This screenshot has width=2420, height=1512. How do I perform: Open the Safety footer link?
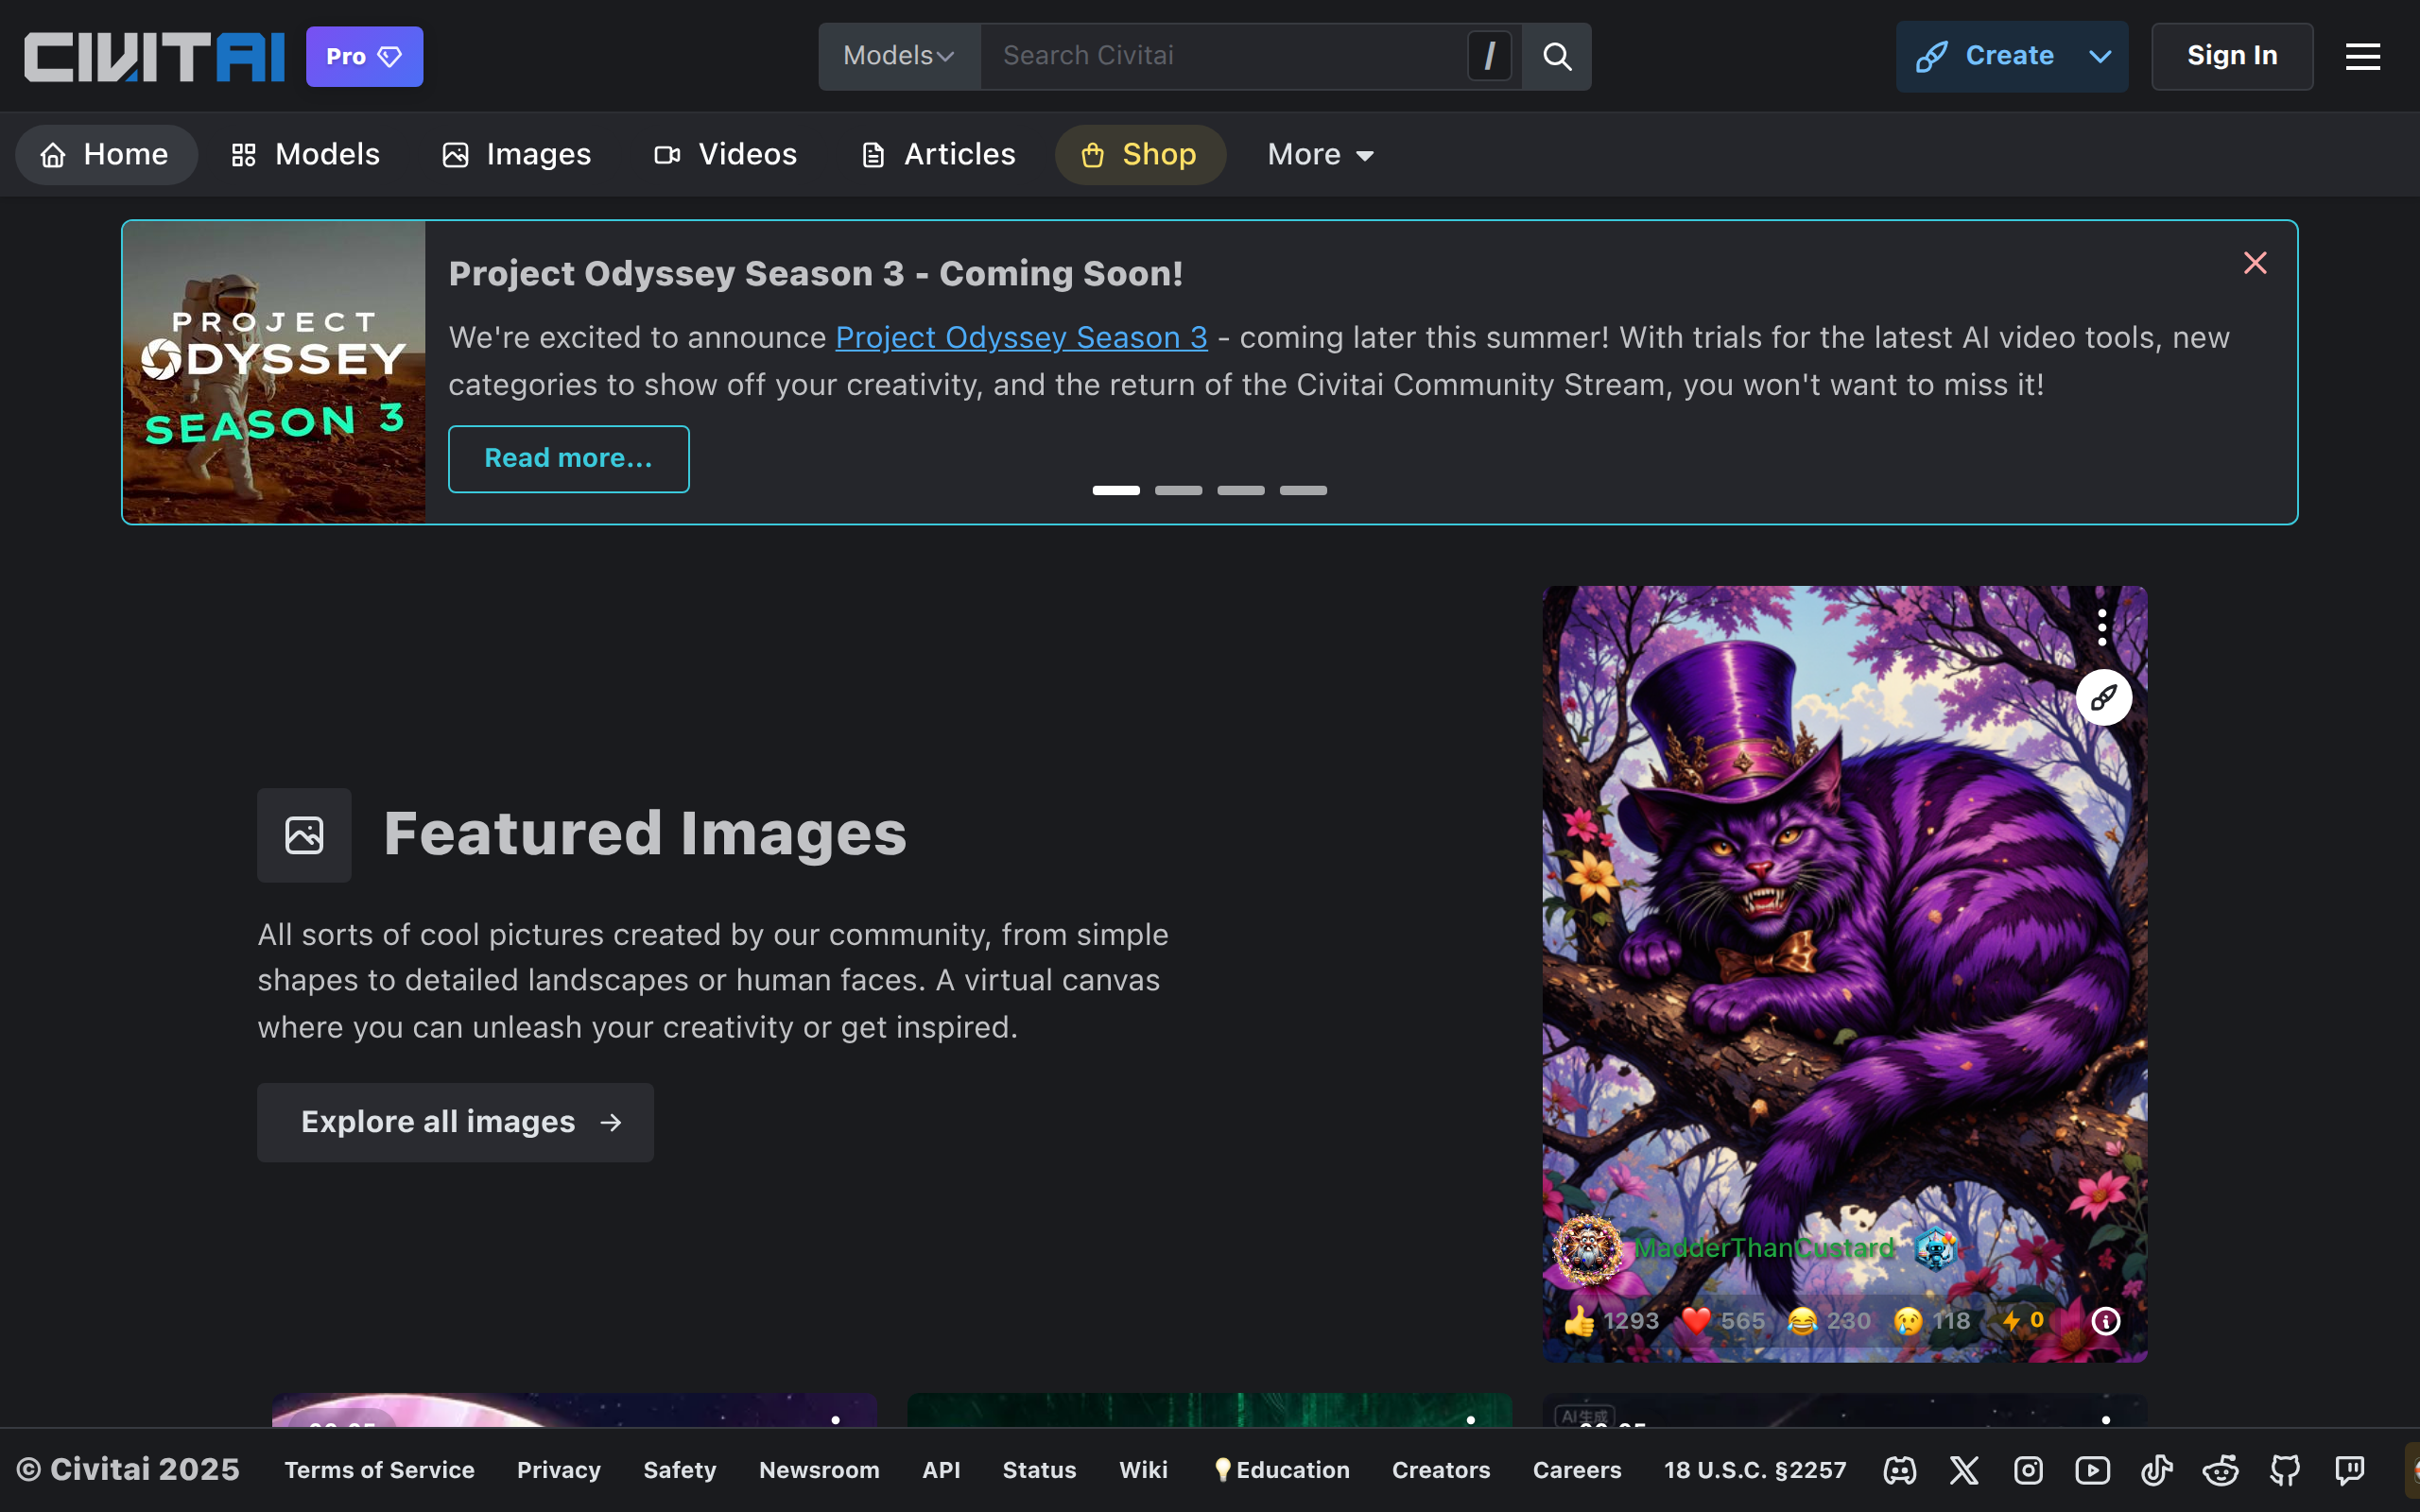(x=680, y=1470)
